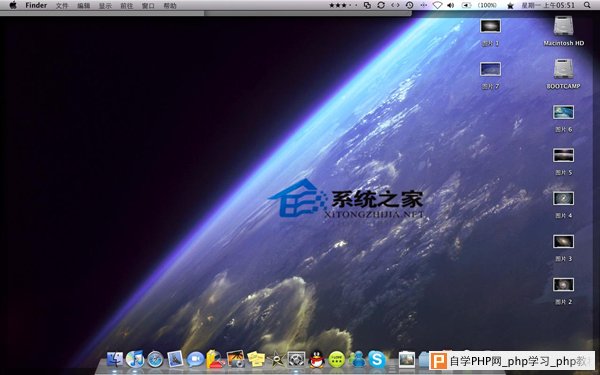Open the 窗口 menu

(148, 6)
